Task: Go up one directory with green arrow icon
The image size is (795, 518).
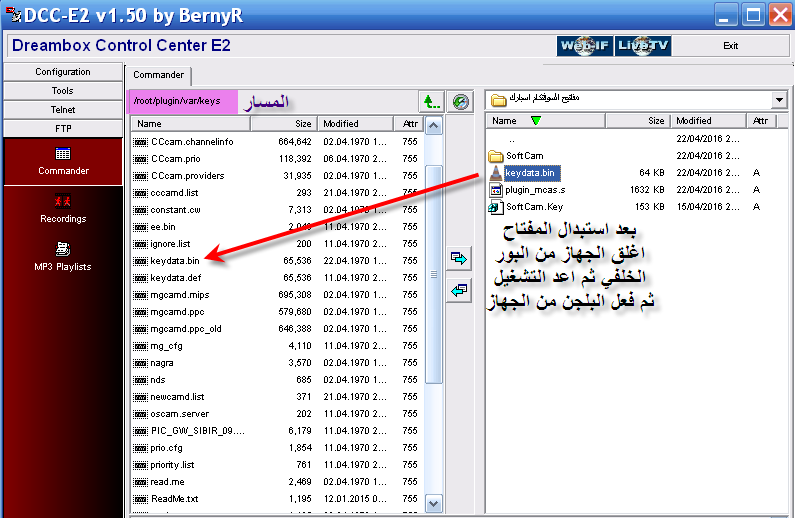Action: pos(431,102)
